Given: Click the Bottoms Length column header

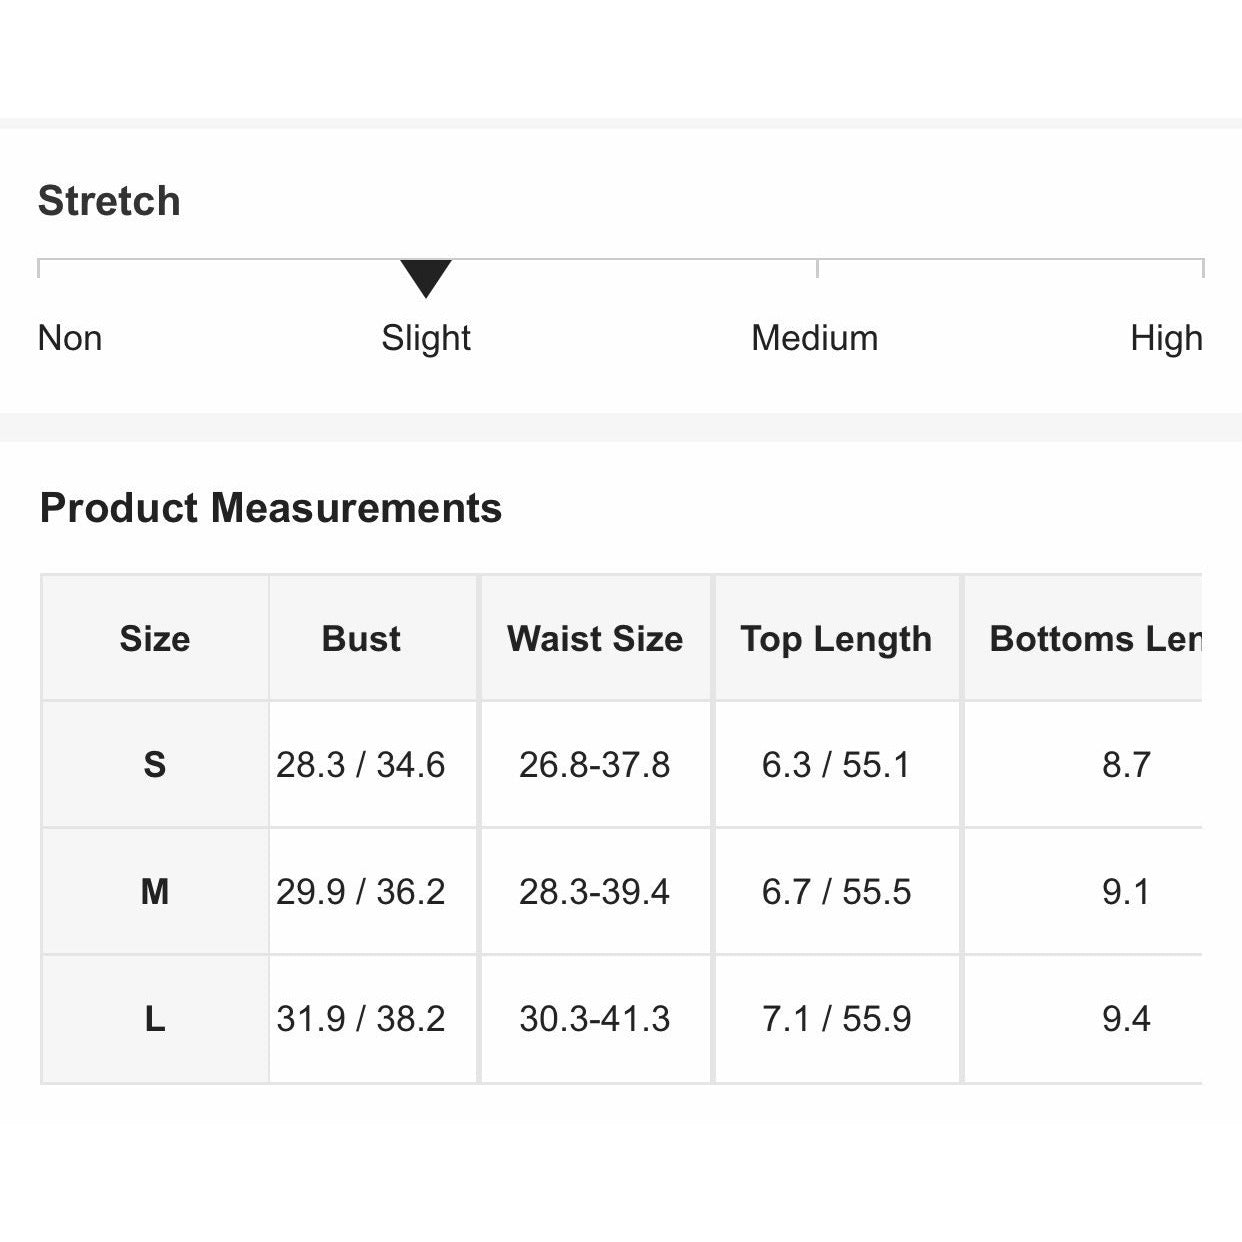Looking at the screenshot, I should (1094, 638).
